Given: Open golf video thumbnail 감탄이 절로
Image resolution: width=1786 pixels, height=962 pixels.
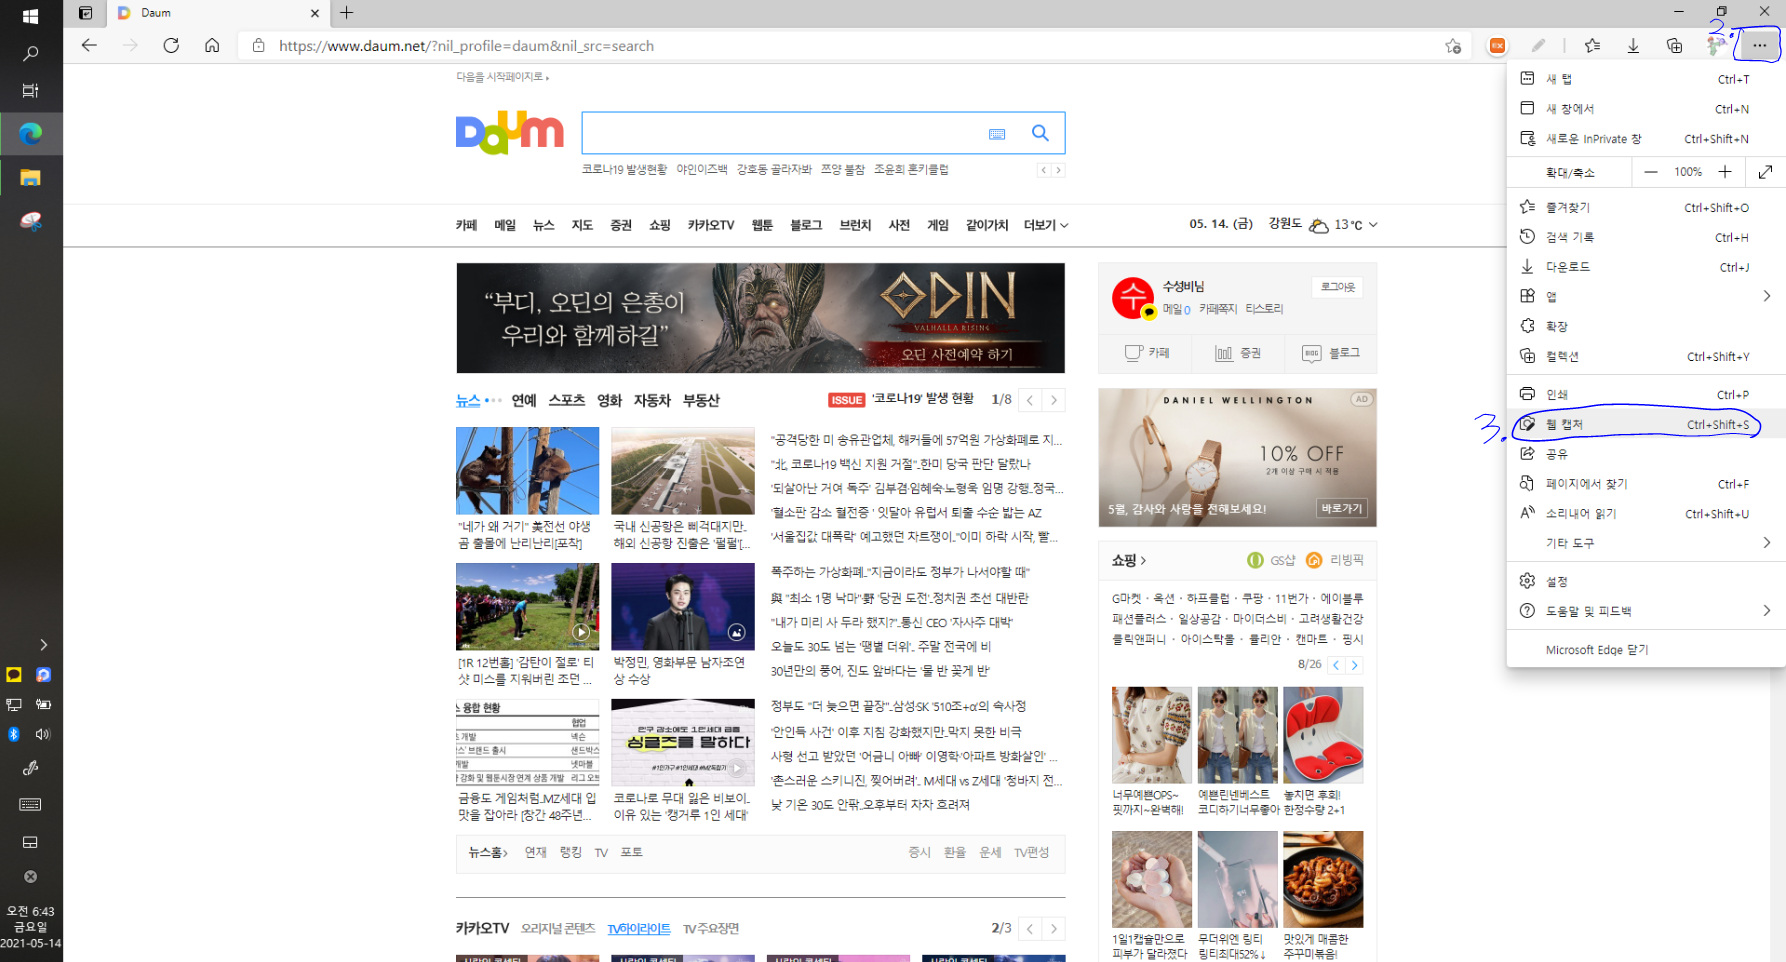Looking at the screenshot, I should click(x=527, y=607).
